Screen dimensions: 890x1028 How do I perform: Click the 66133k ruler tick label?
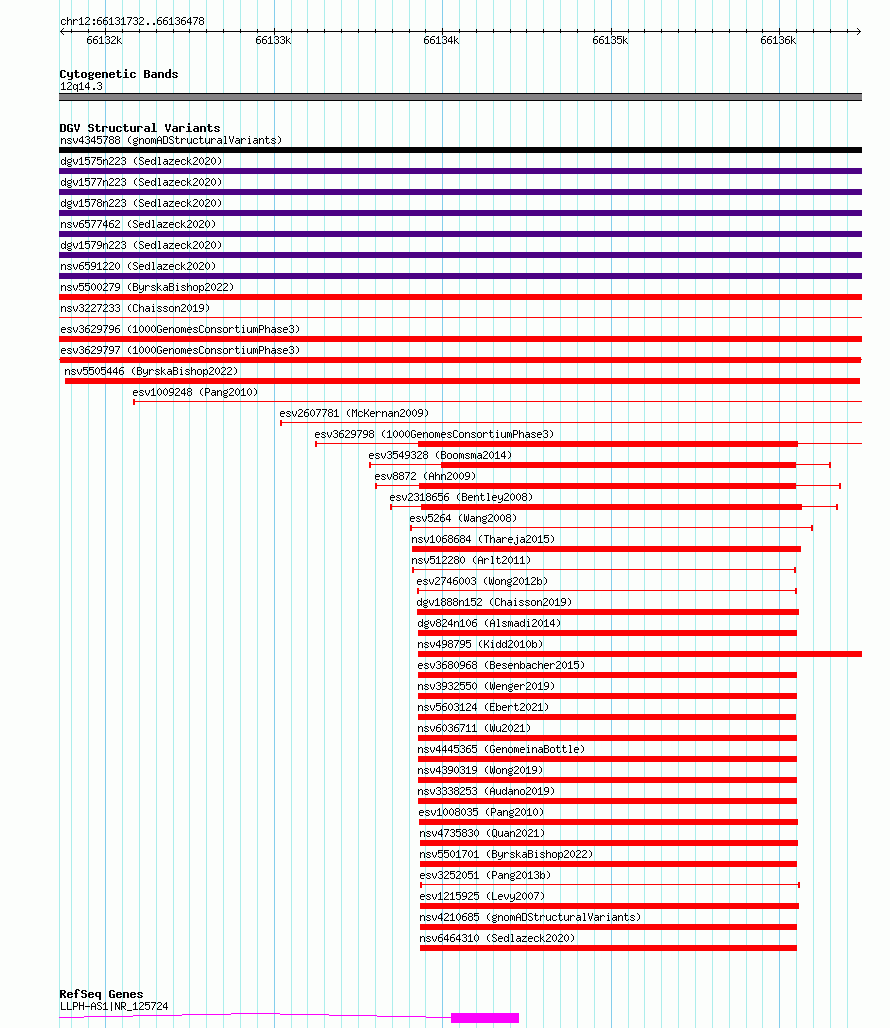pos(273,41)
